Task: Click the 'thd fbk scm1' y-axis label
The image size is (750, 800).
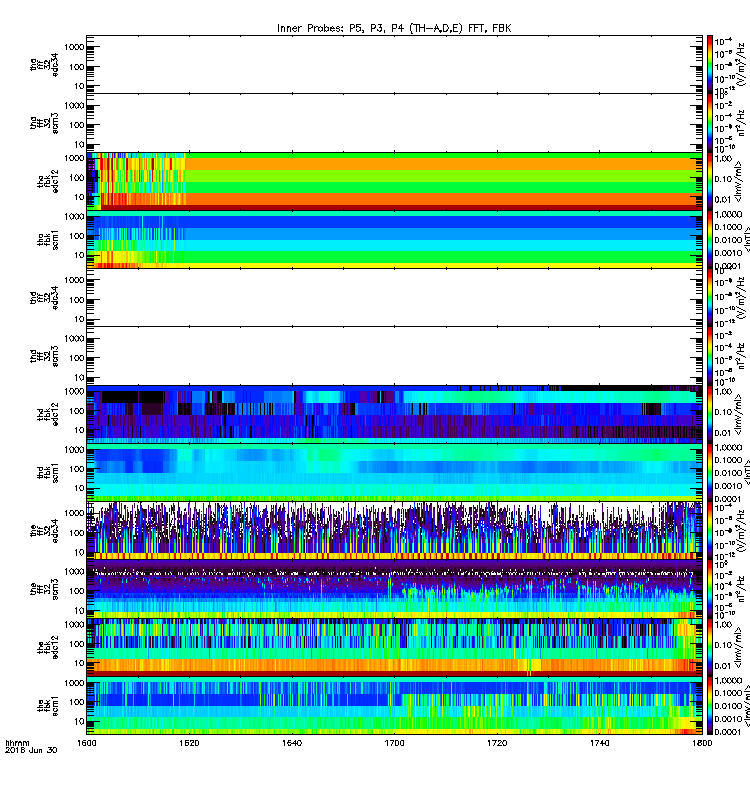Action: (x=48, y=472)
